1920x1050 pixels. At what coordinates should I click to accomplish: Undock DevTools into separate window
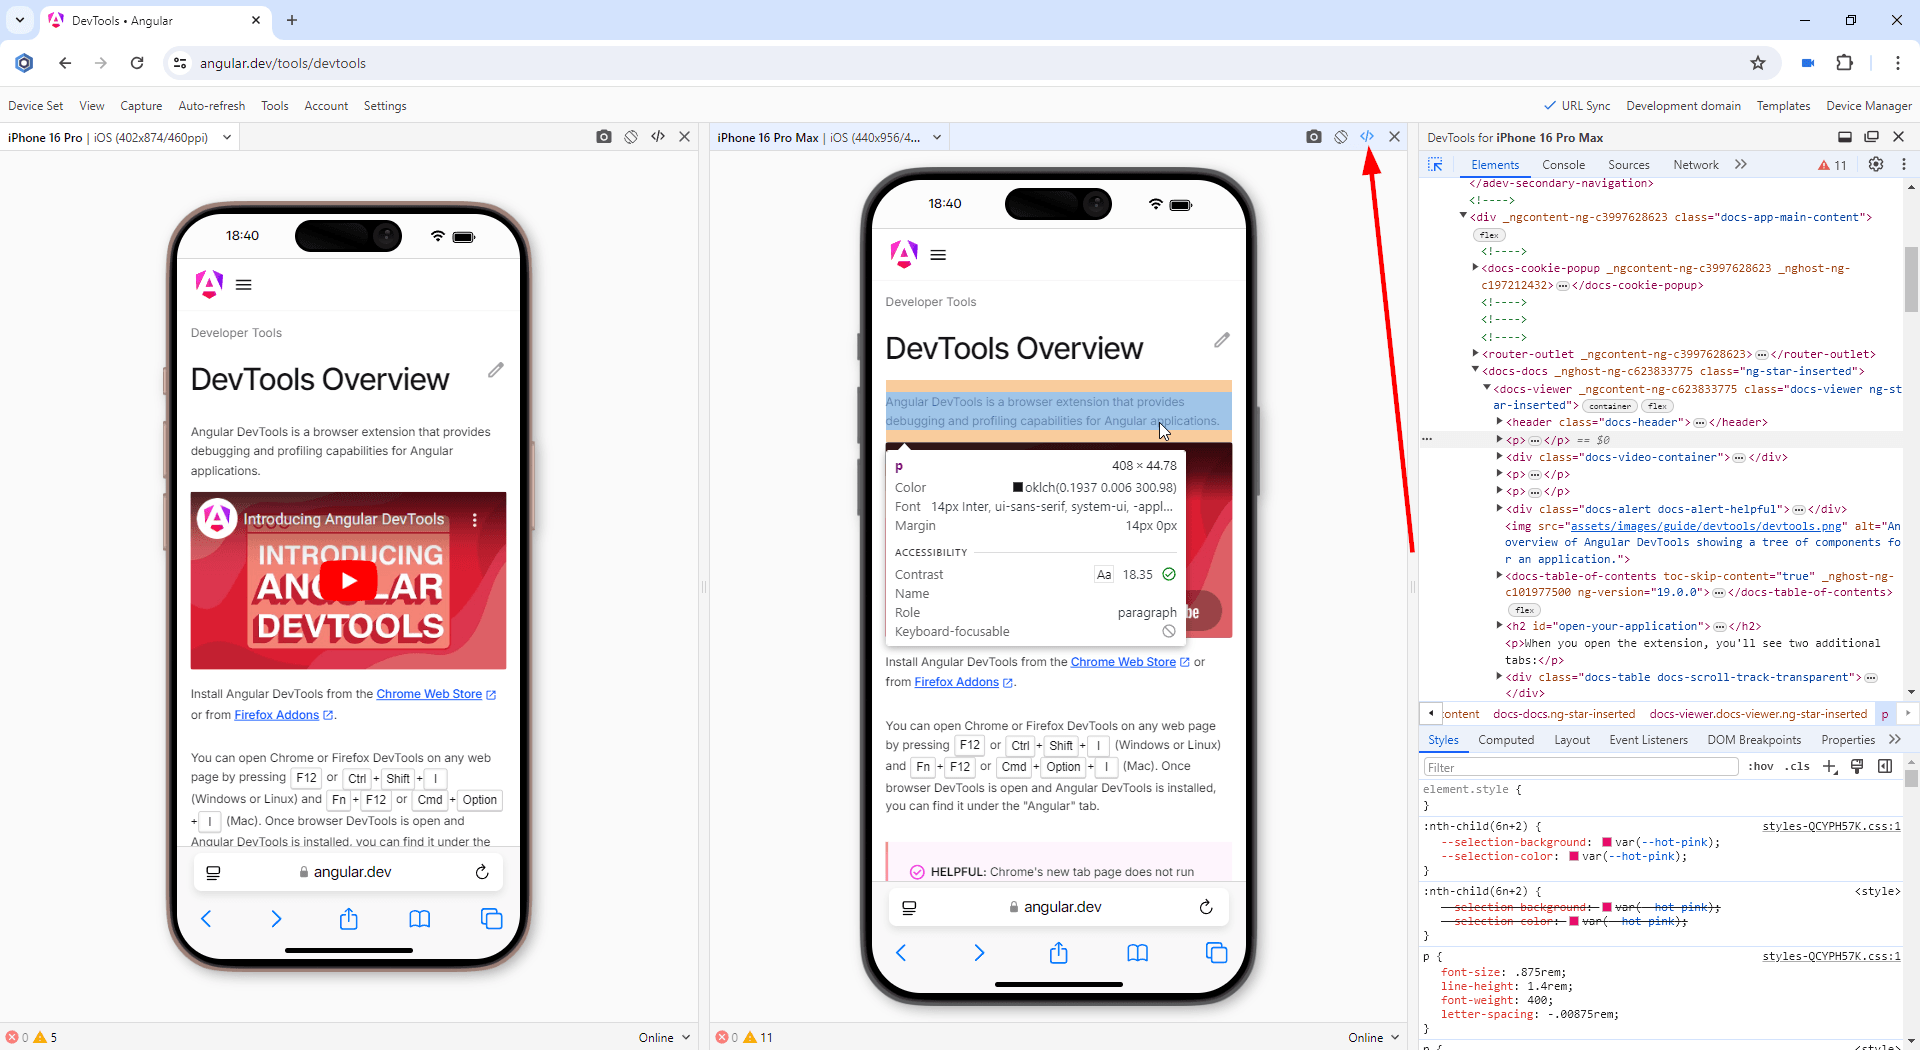tap(1871, 137)
